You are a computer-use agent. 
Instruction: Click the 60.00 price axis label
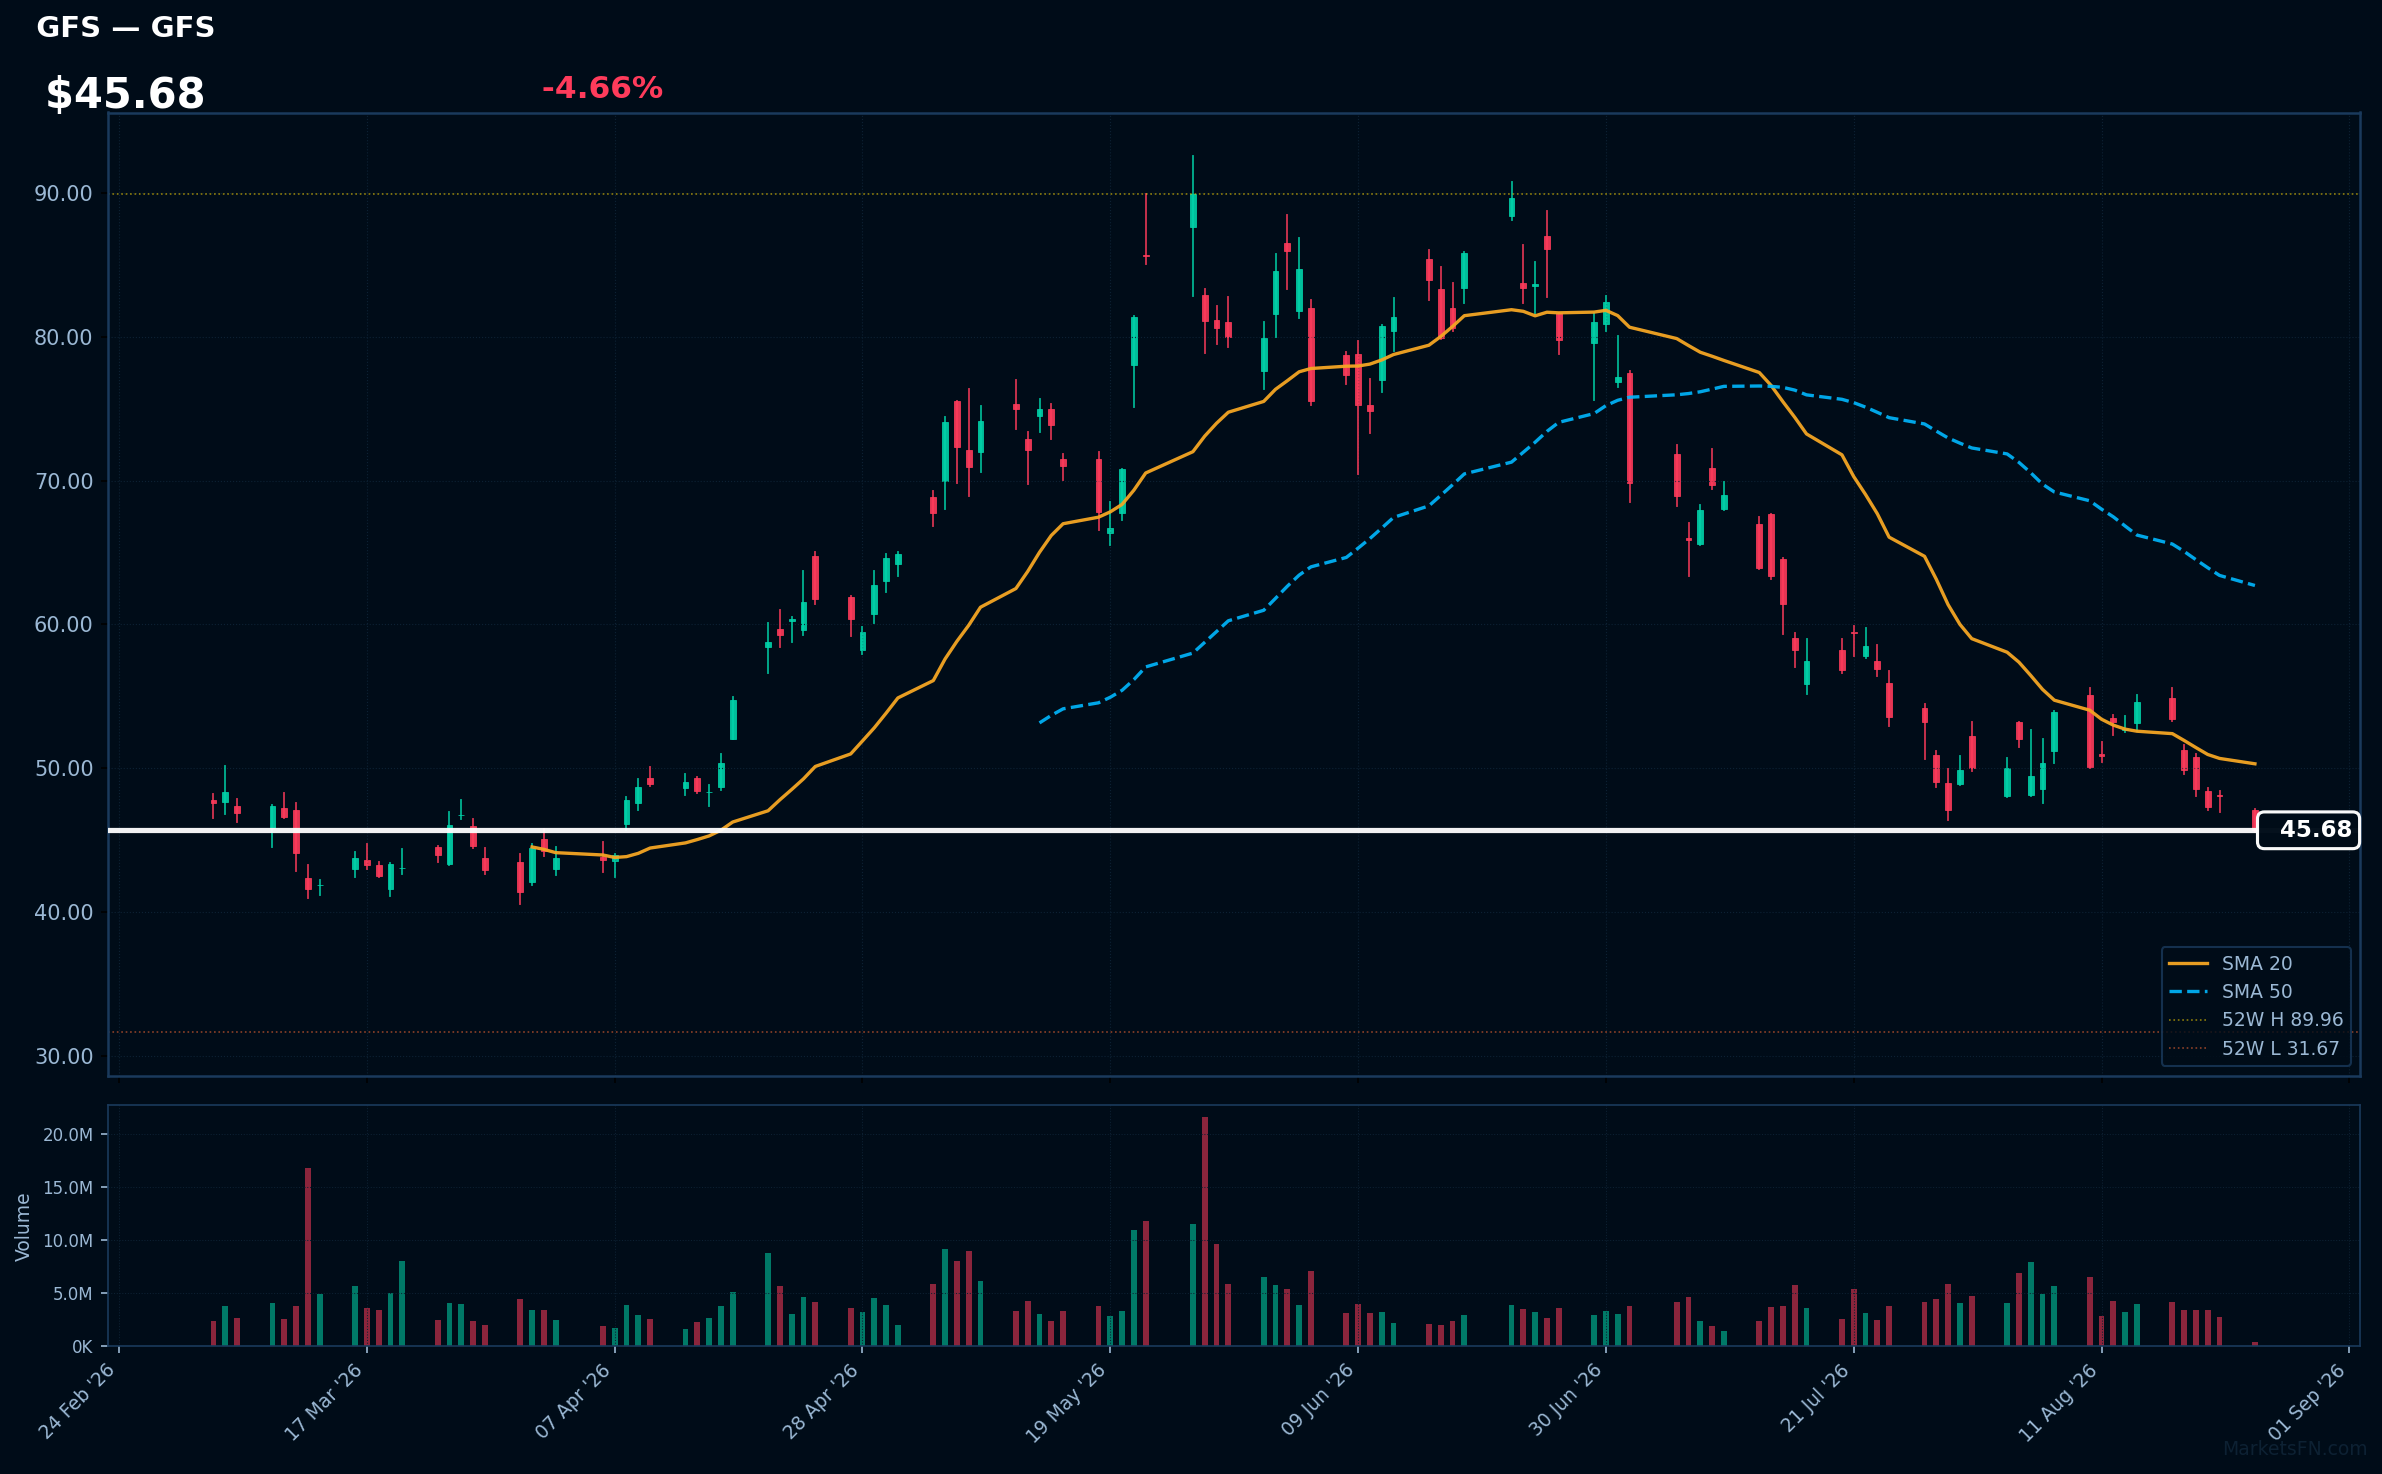point(63,625)
